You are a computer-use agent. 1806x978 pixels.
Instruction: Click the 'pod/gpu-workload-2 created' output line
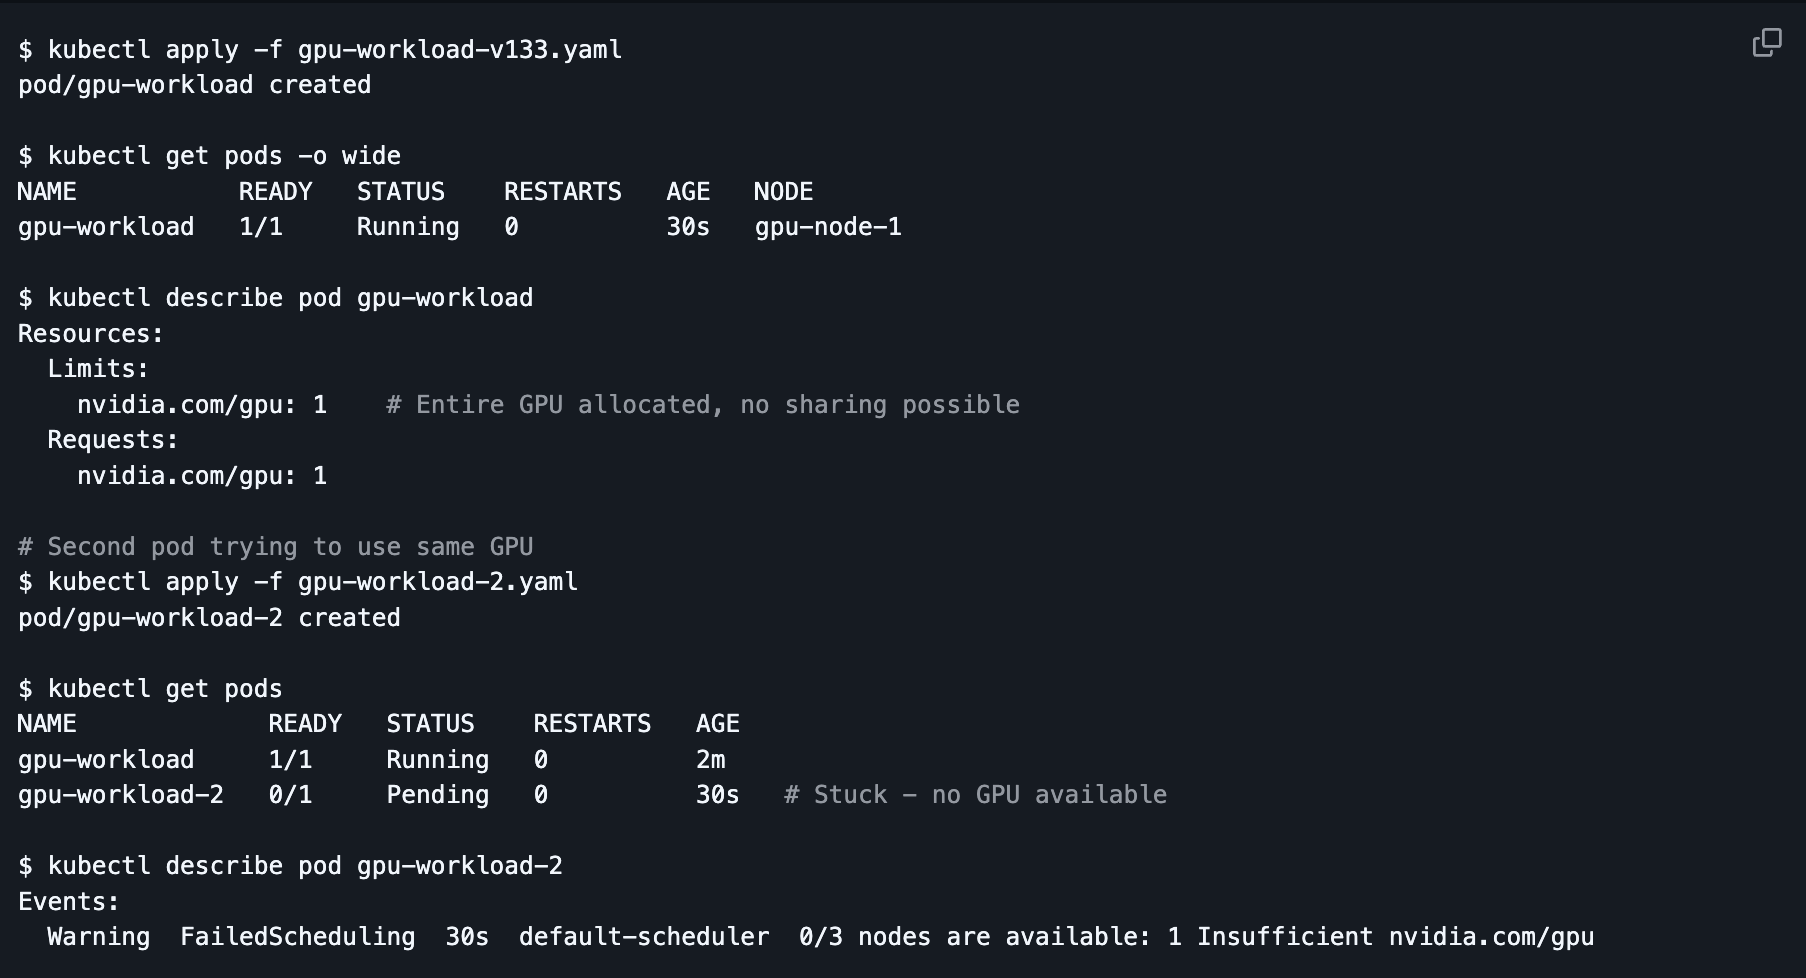(x=209, y=618)
